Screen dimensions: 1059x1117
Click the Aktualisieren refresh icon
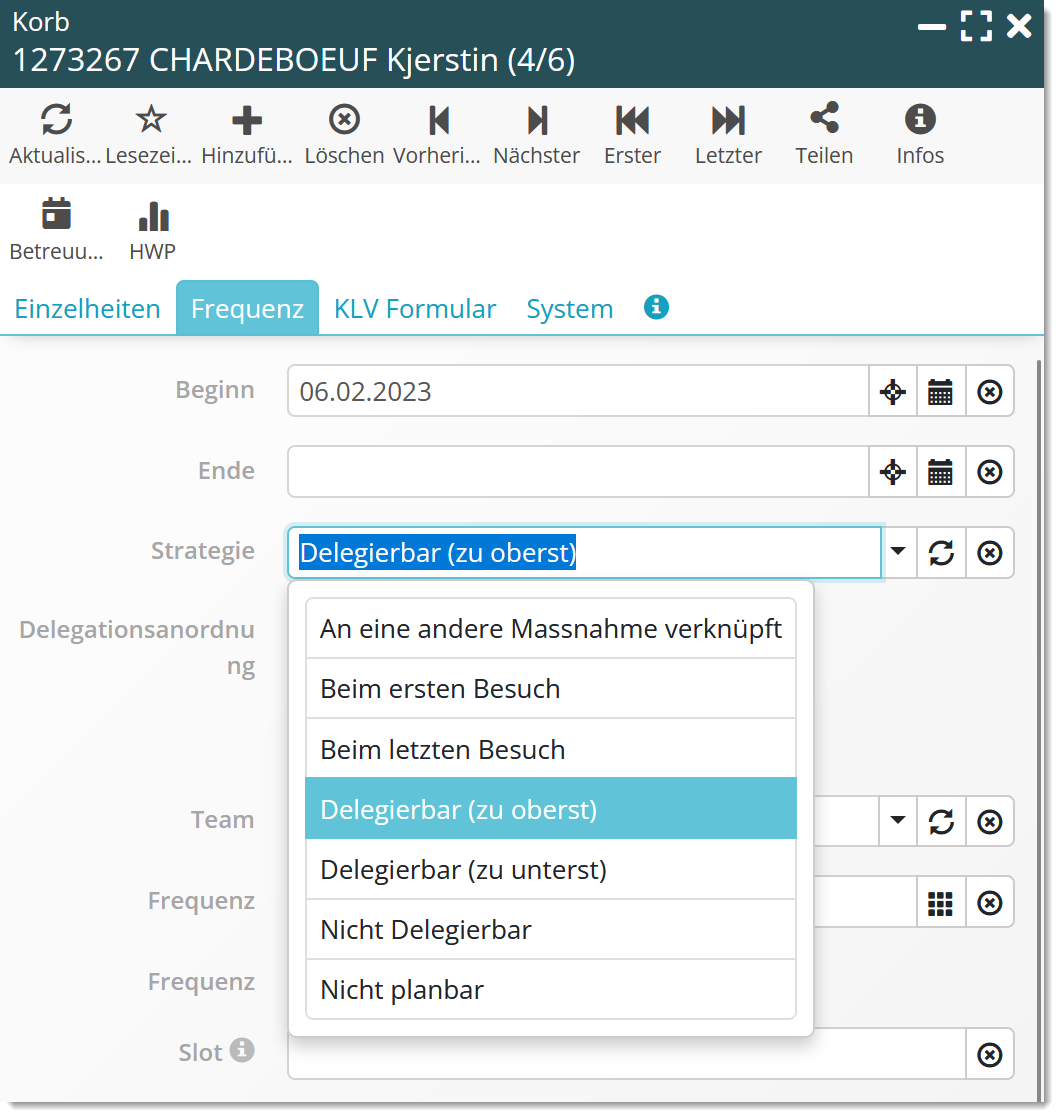pyautogui.click(x=56, y=121)
